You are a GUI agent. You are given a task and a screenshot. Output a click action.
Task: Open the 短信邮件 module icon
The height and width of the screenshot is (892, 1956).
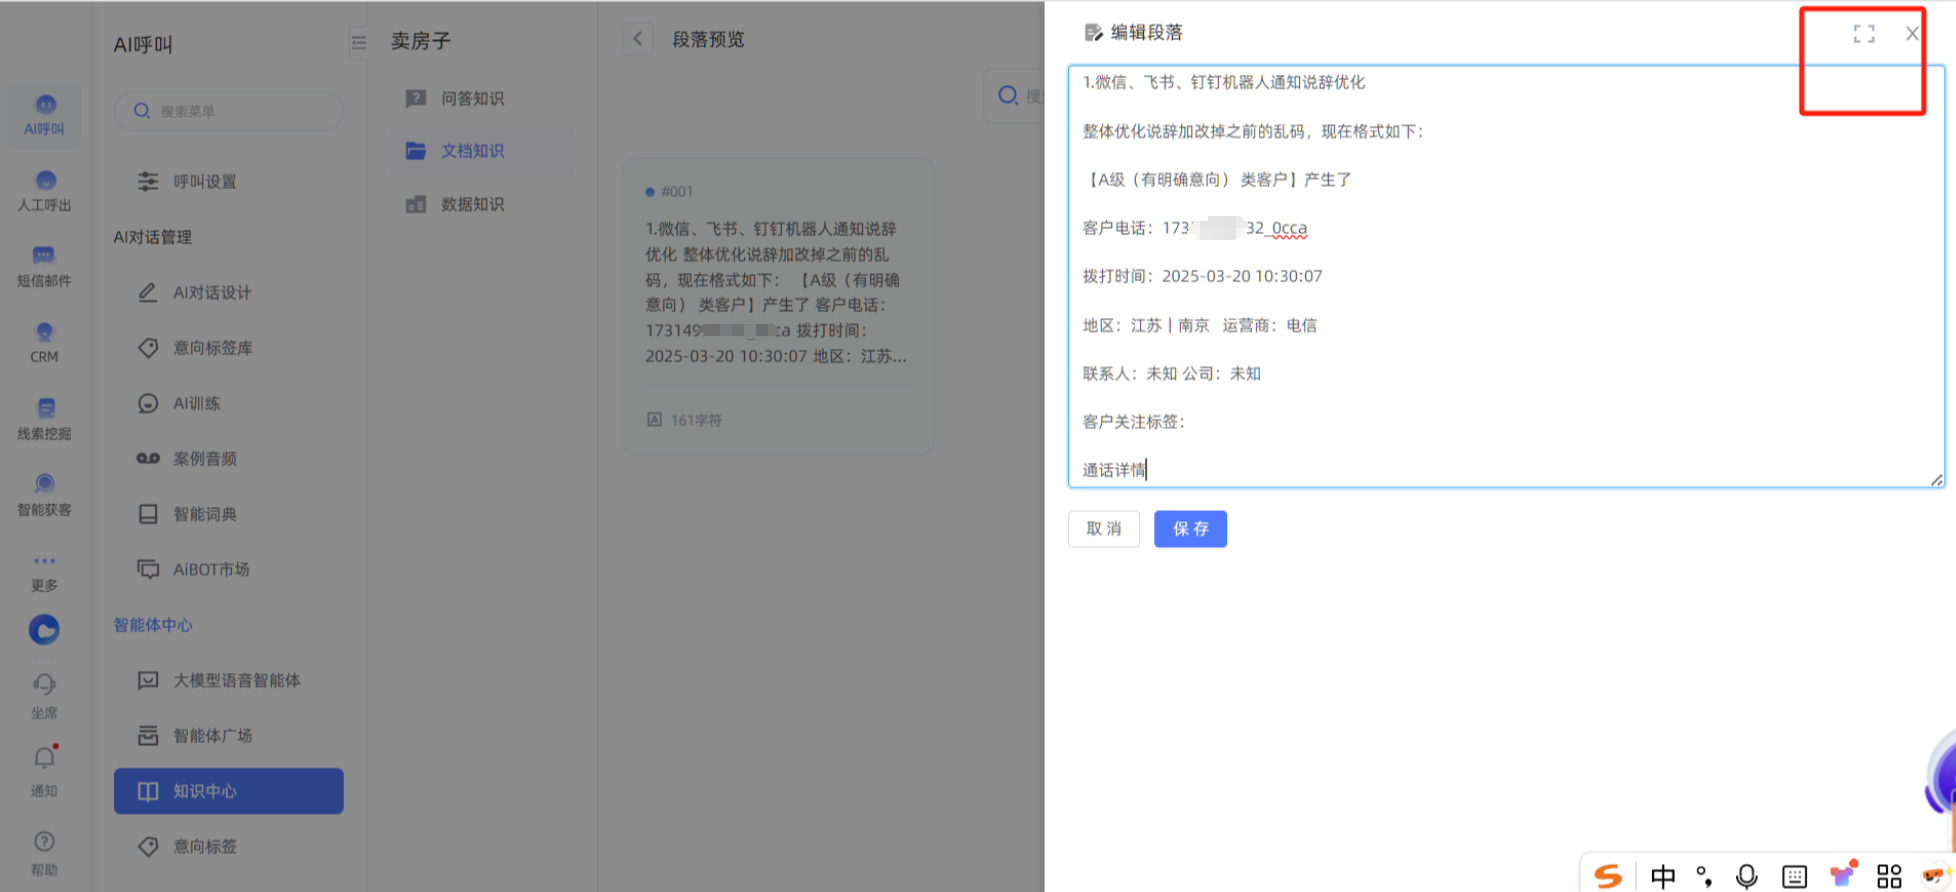[x=45, y=266]
